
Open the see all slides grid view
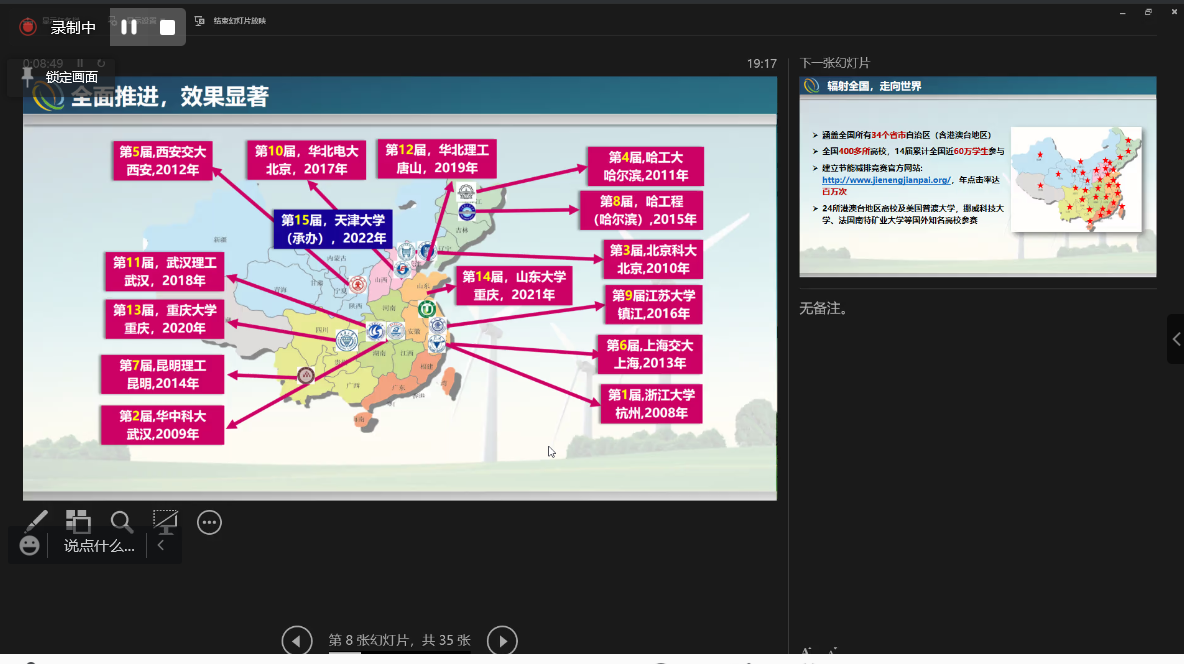tap(78, 521)
